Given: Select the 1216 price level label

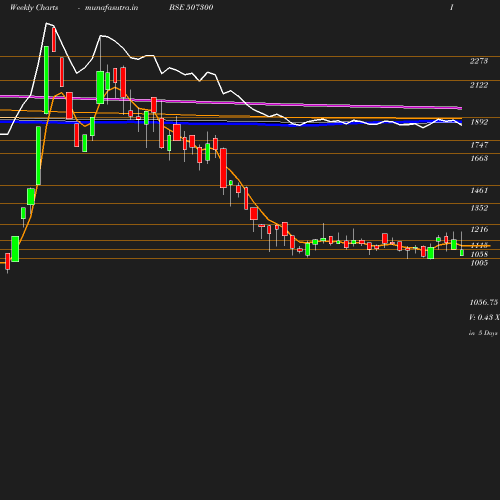Looking at the screenshot, I should tap(479, 229).
